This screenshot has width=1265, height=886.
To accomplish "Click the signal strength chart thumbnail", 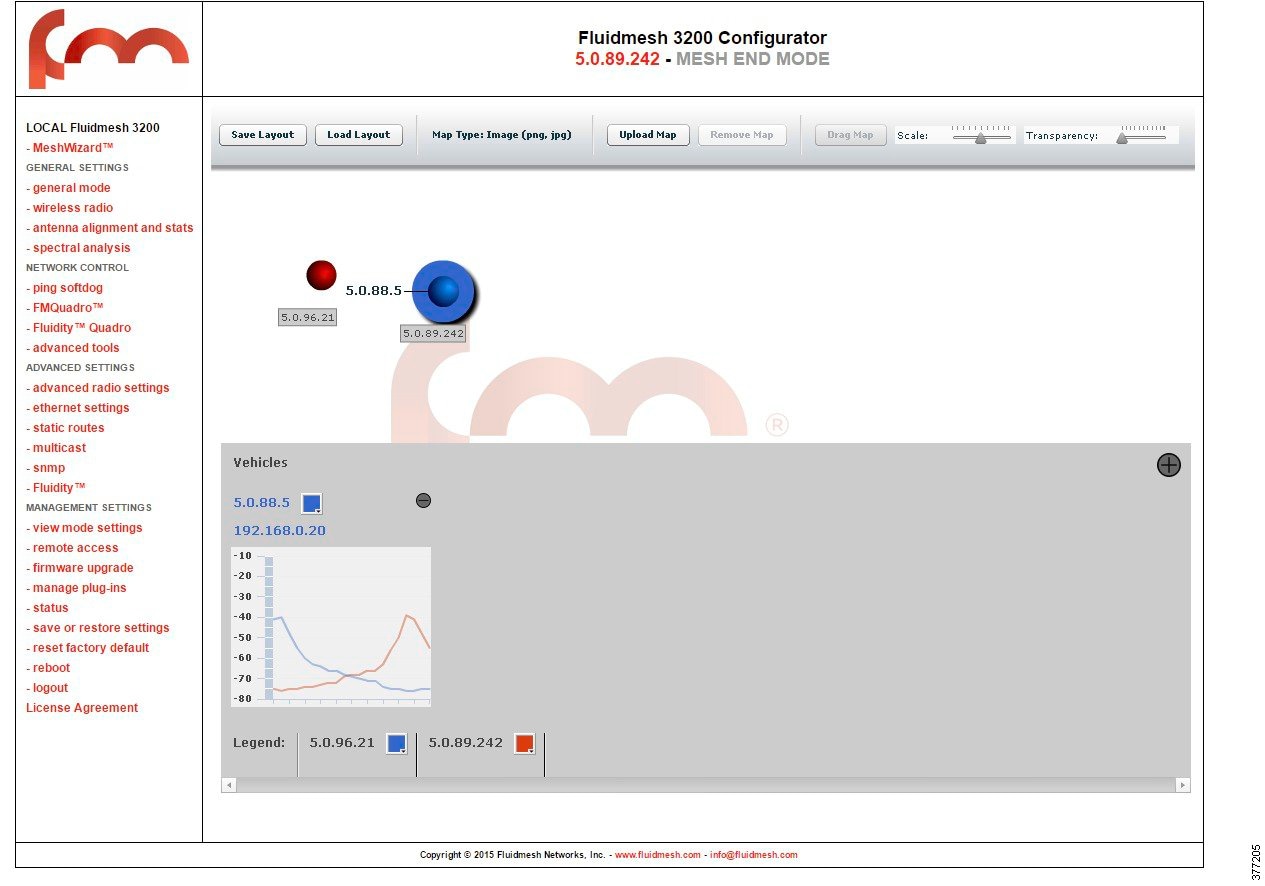I will (x=331, y=627).
